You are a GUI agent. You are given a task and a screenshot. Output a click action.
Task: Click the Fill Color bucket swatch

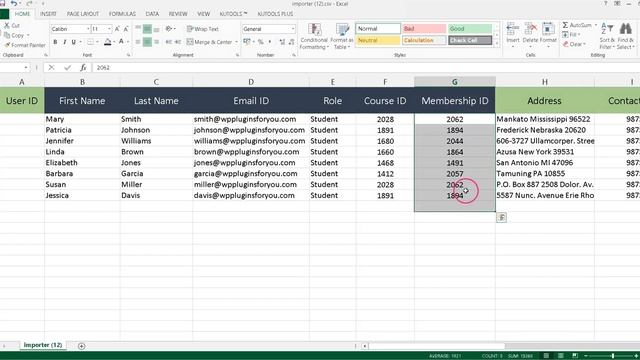point(107,42)
